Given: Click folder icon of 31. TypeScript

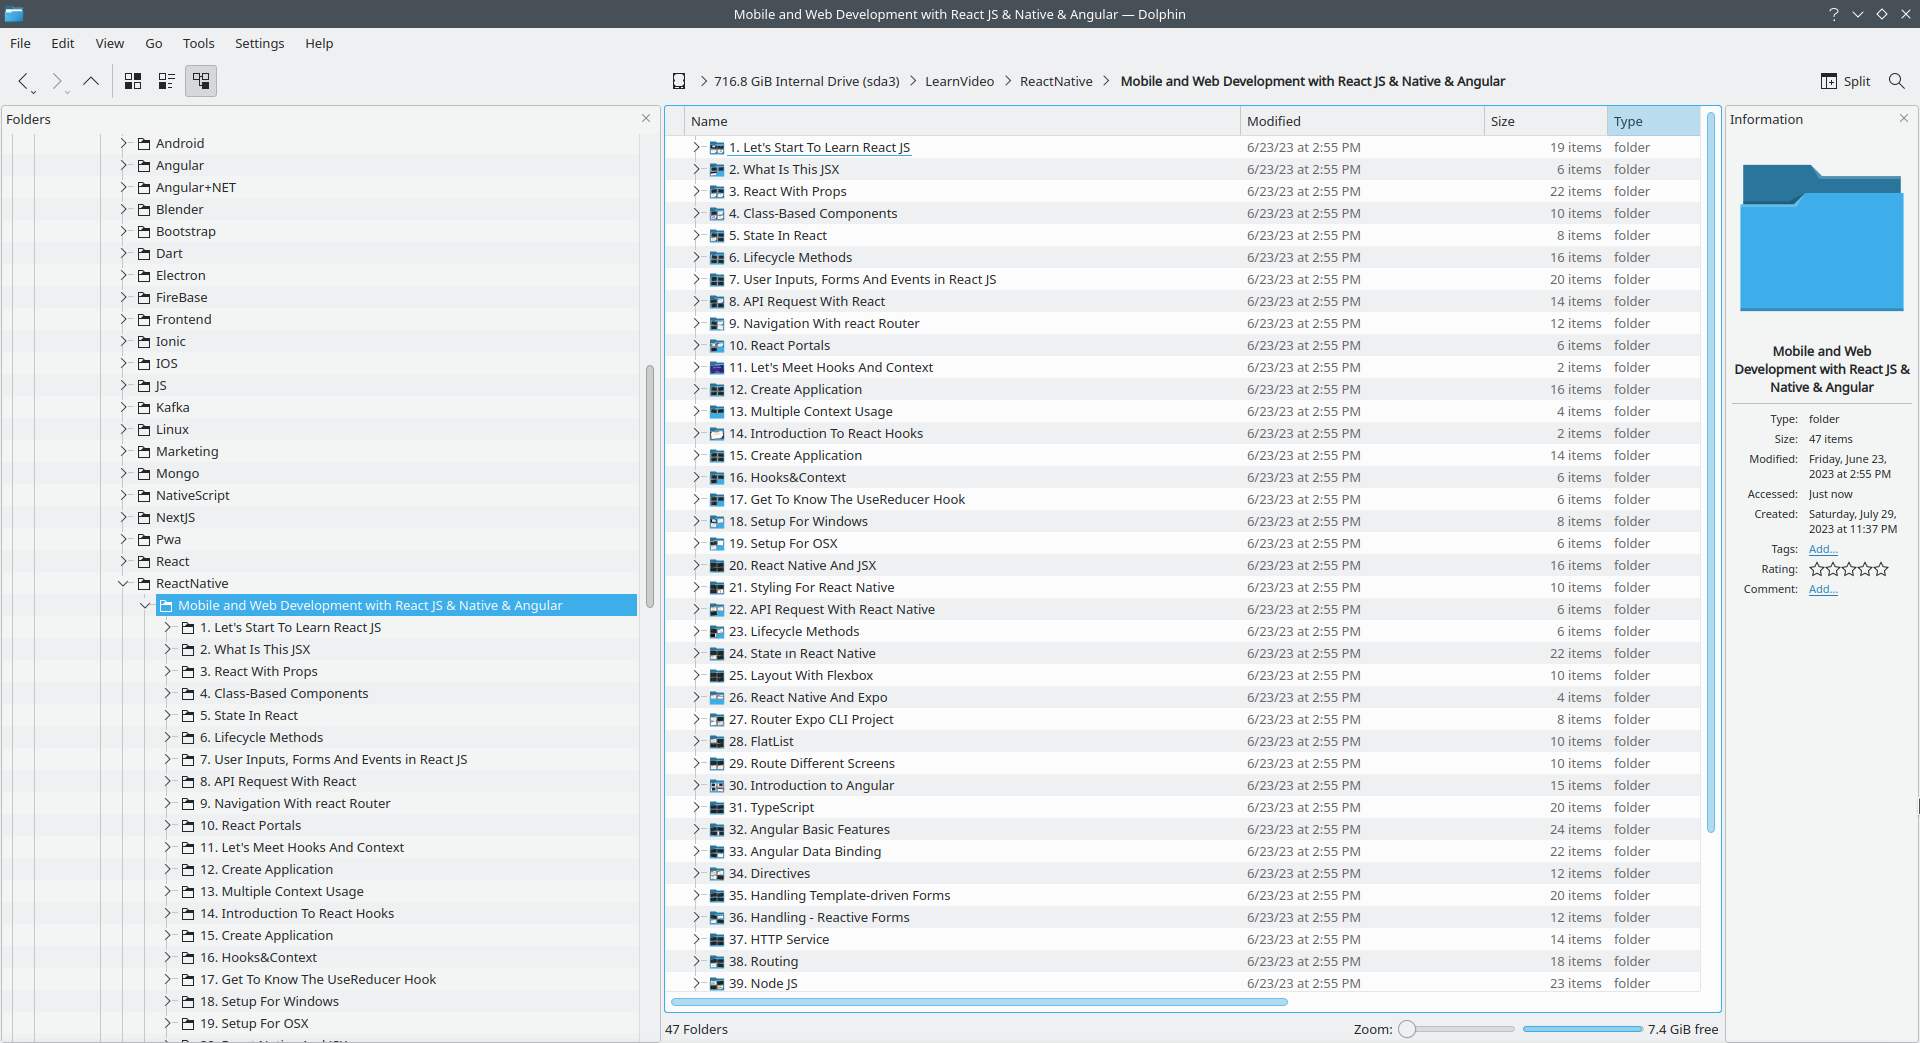Looking at the screenshot, I should pos(717,808).
